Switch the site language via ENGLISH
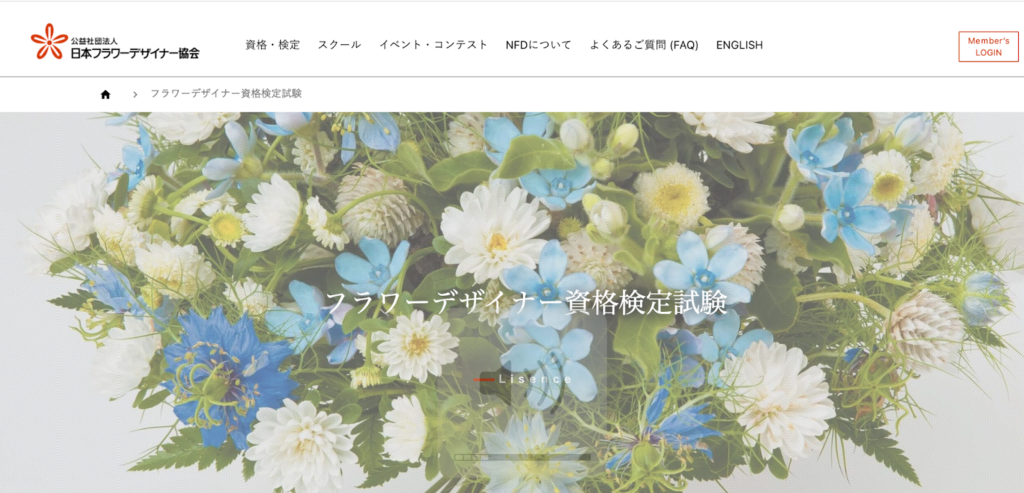1024x493 pixels. 739,45
